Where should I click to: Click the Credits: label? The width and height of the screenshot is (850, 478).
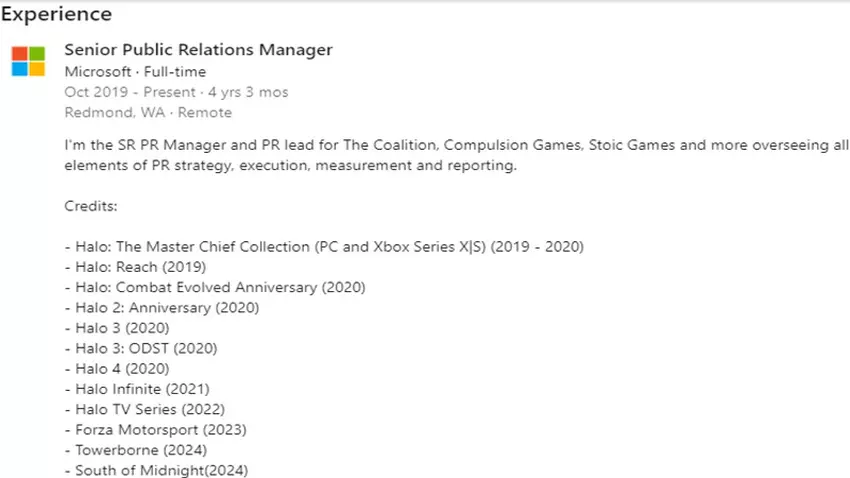91,206
